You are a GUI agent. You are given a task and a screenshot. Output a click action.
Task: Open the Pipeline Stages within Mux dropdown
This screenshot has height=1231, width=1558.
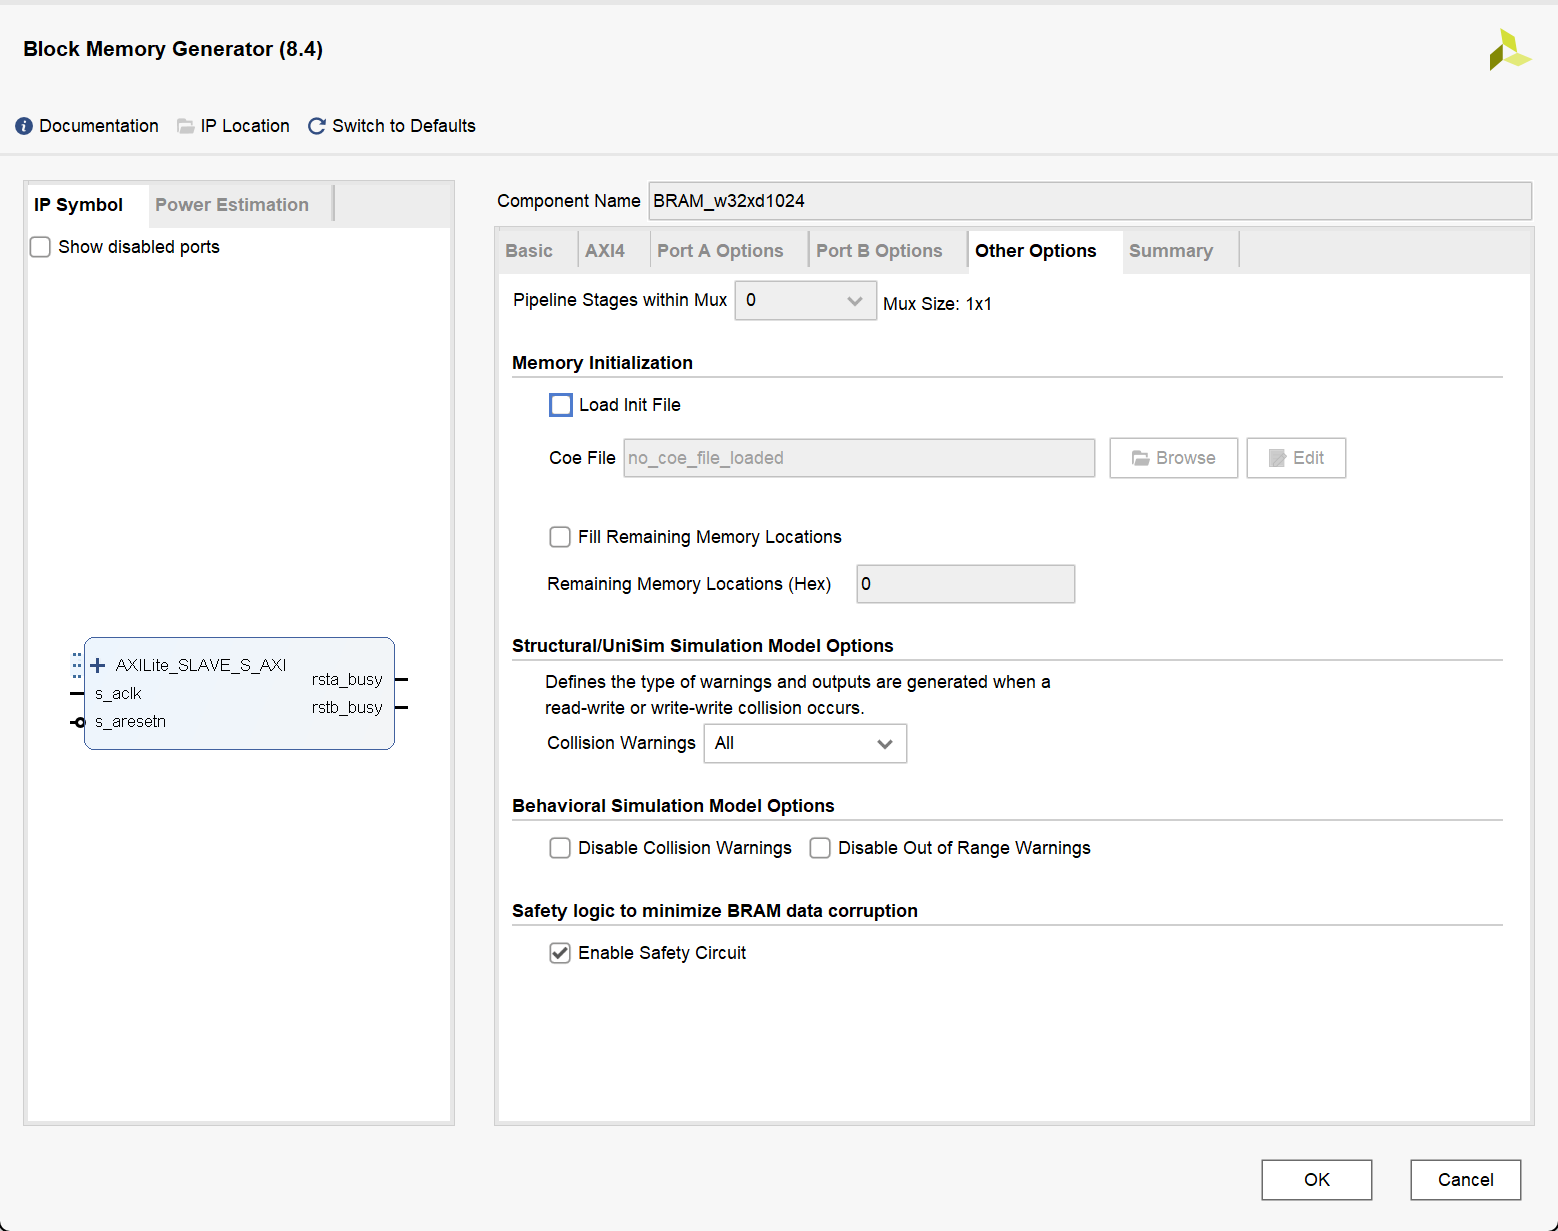point(806,300)
